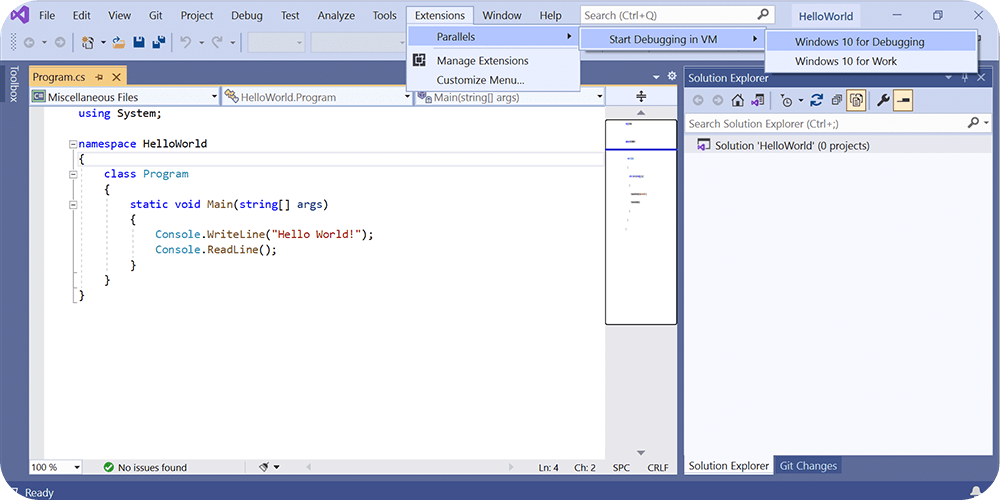The image size is (1000, 500).
Task: Select Windows 10 for Work menu entry
Action: [845, 61]
